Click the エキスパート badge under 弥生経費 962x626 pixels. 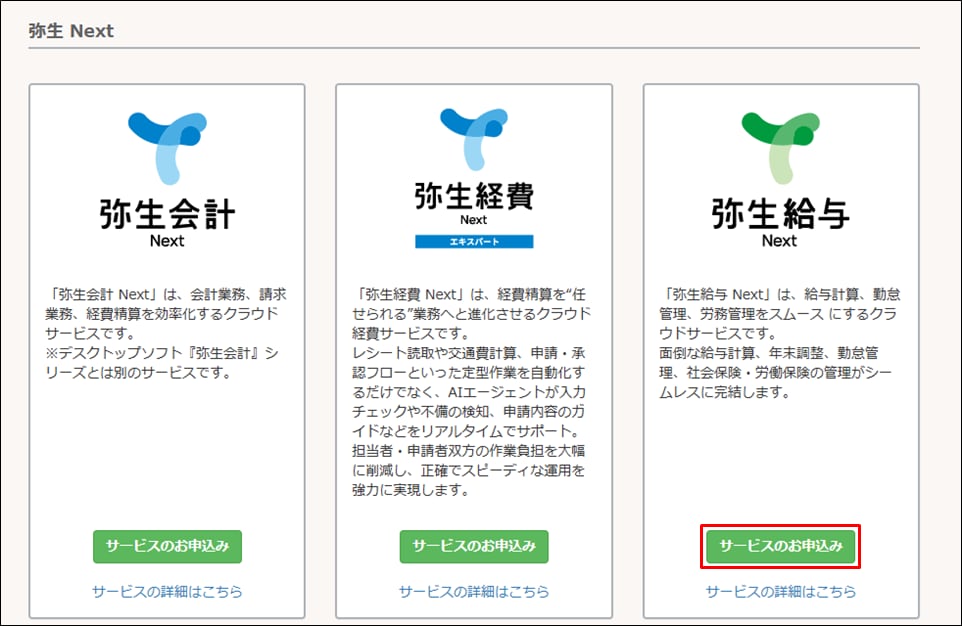pos(474,242)
